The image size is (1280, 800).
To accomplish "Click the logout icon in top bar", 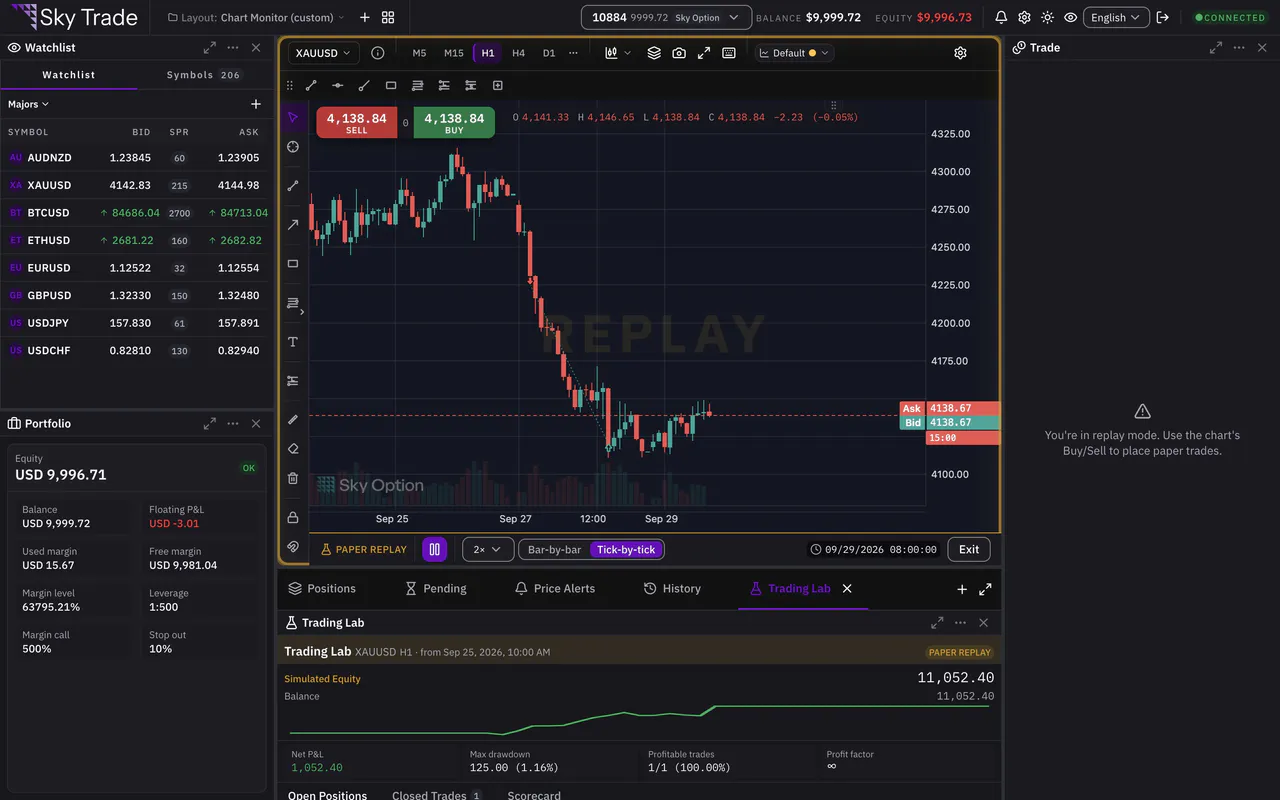I will (1162, 17).
